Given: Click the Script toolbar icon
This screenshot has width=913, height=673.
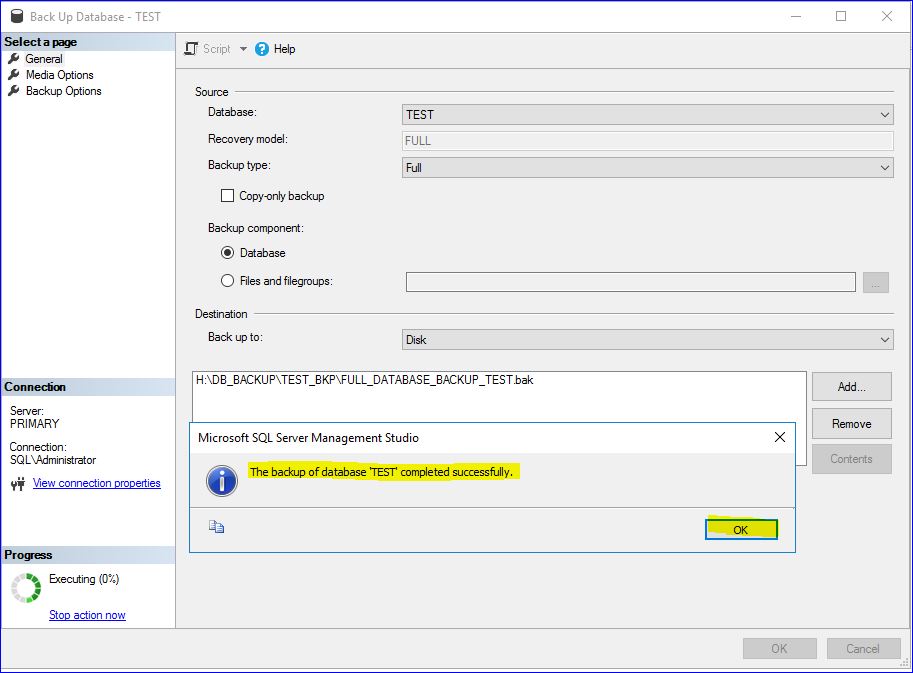Looking at the screenshot, I should point(192,49).
